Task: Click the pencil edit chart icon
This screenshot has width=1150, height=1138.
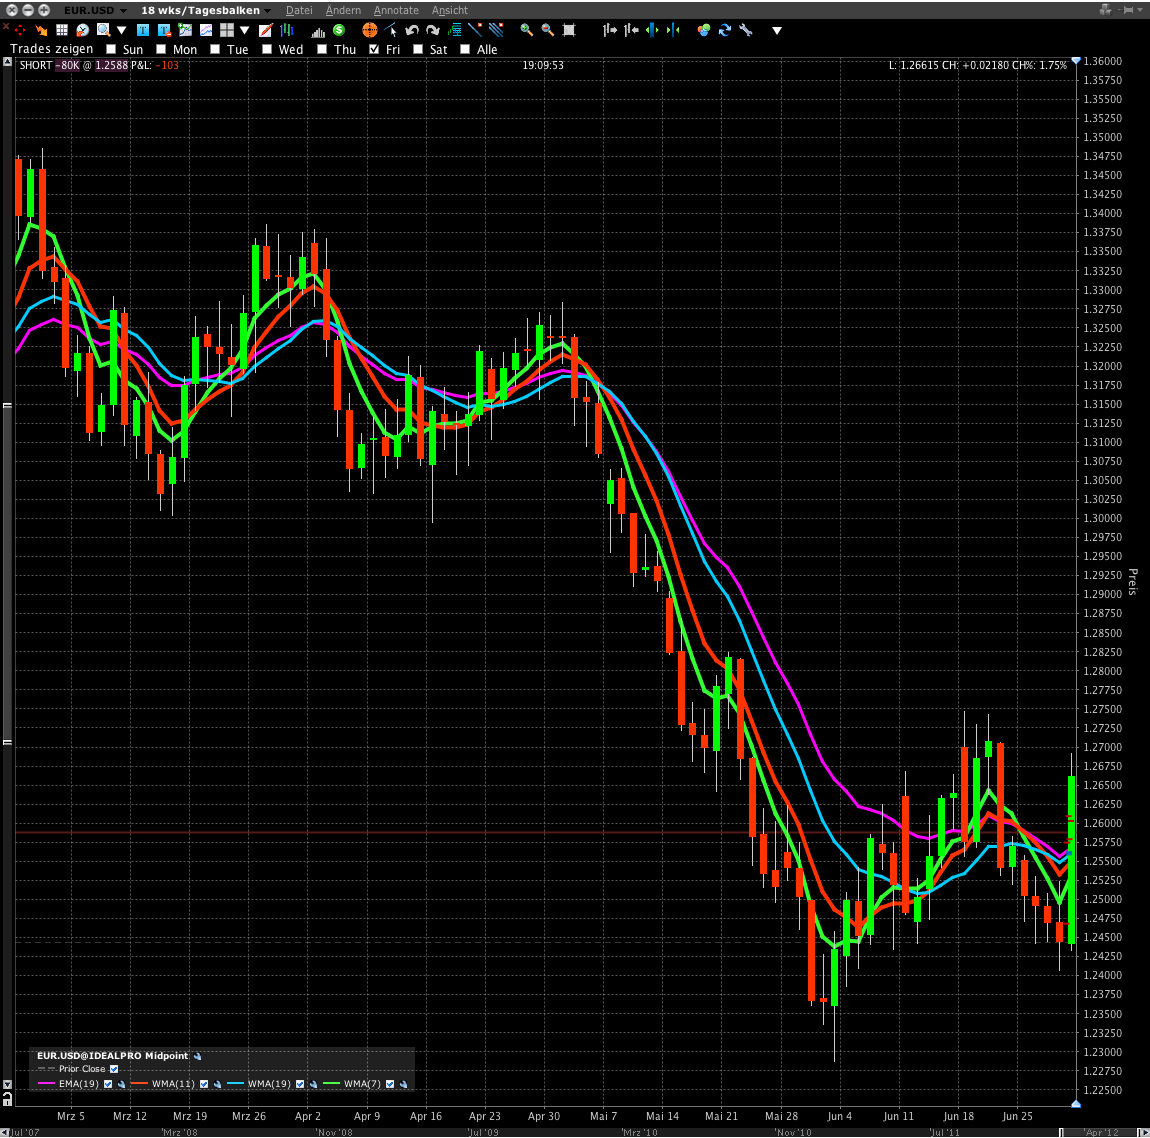Action: 265,30
